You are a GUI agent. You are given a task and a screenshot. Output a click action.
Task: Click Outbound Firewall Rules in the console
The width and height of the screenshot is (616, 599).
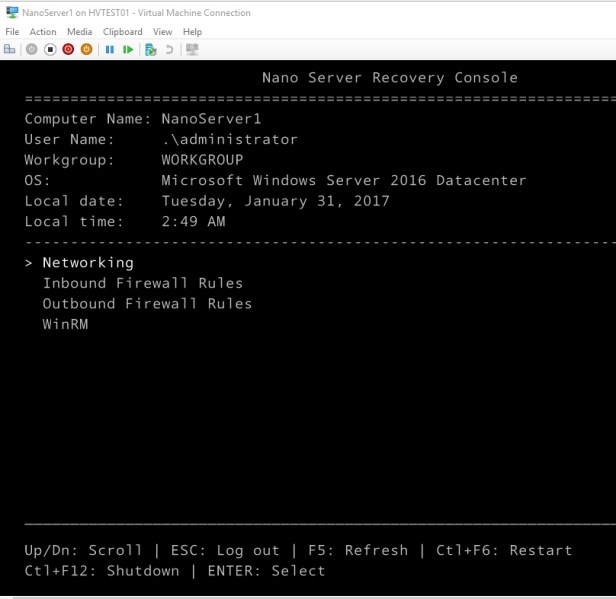(147, 304)
